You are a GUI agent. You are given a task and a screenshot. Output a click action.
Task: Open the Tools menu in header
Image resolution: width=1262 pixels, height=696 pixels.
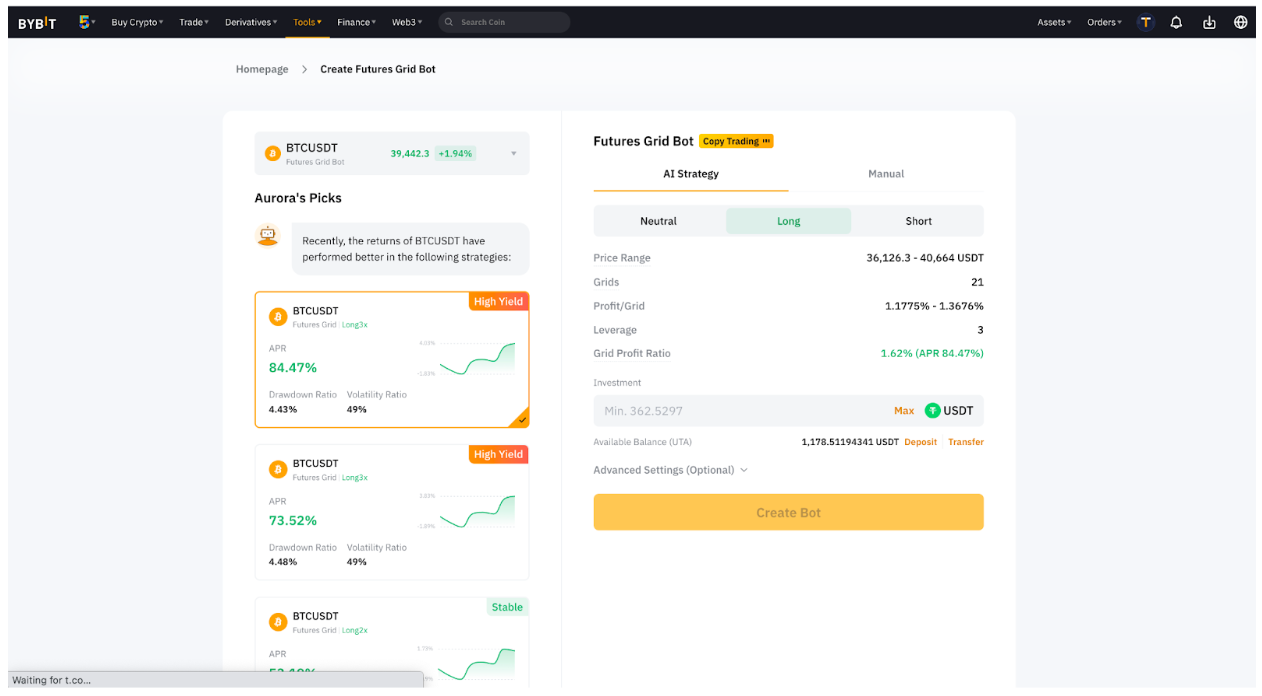(307, 22)
